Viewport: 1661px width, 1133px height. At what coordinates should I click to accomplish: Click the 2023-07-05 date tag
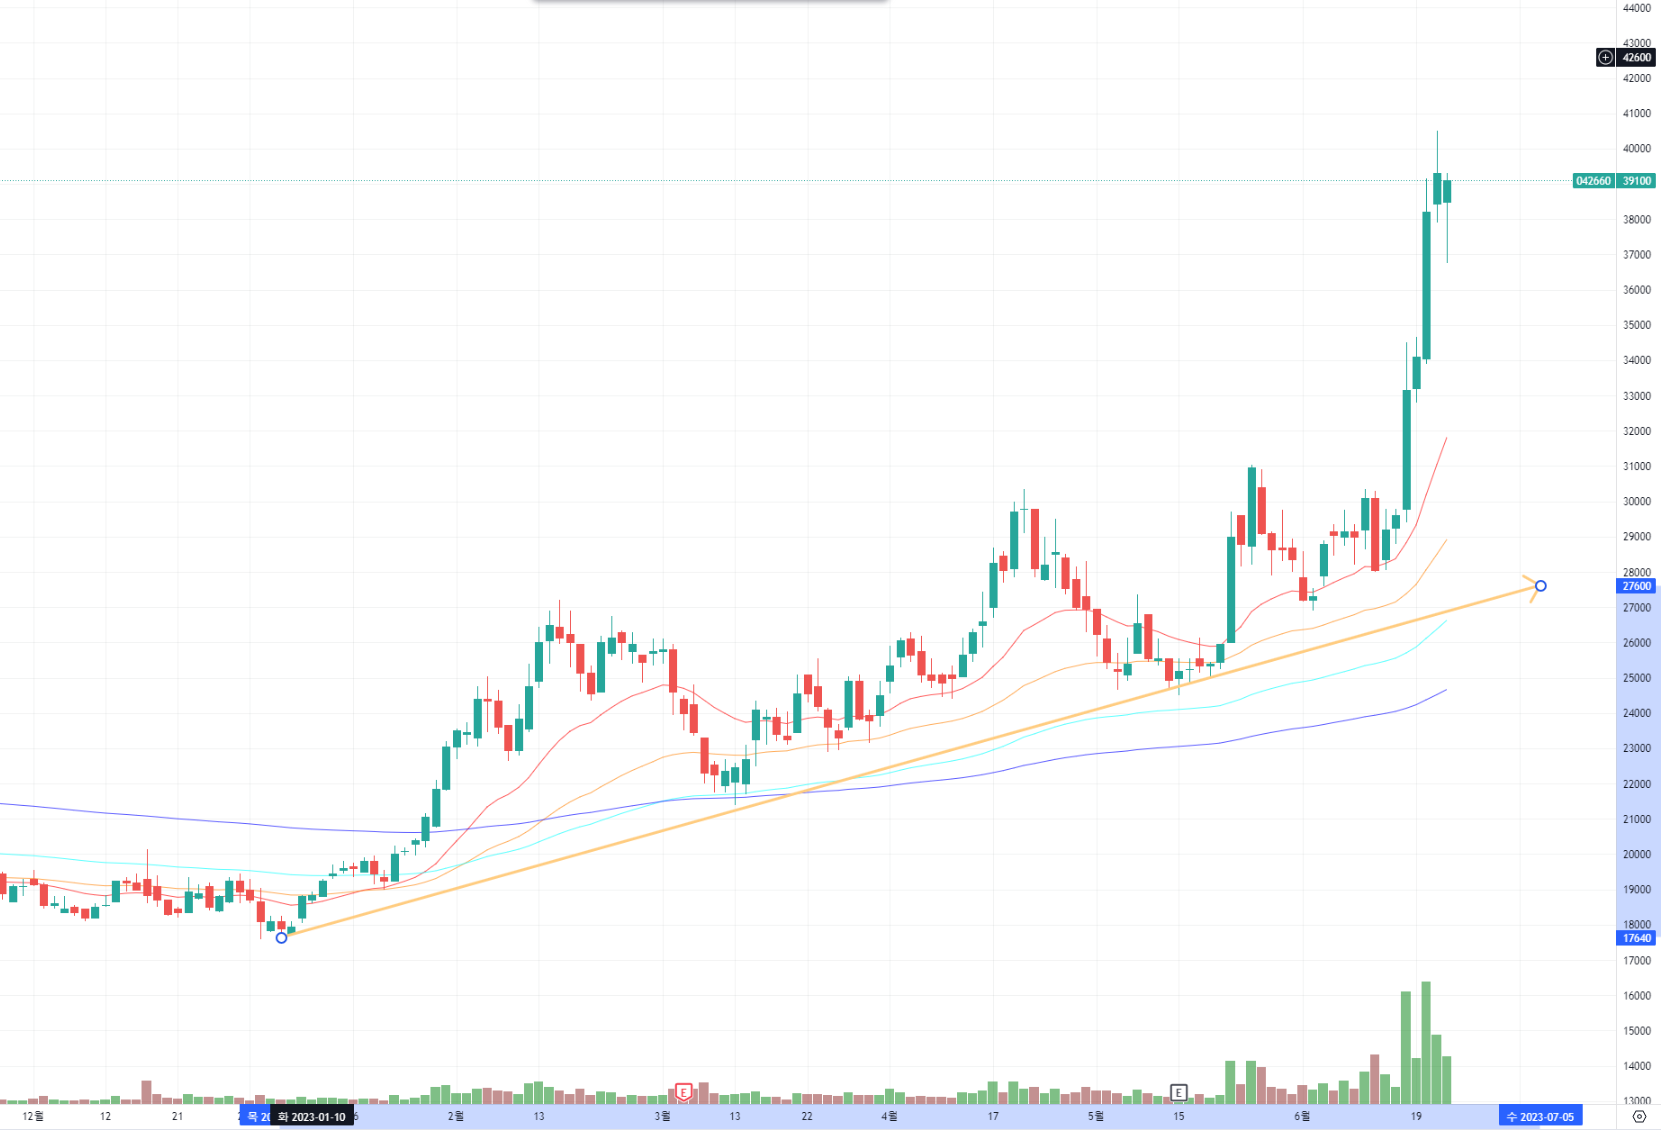pos(1541,1117)
